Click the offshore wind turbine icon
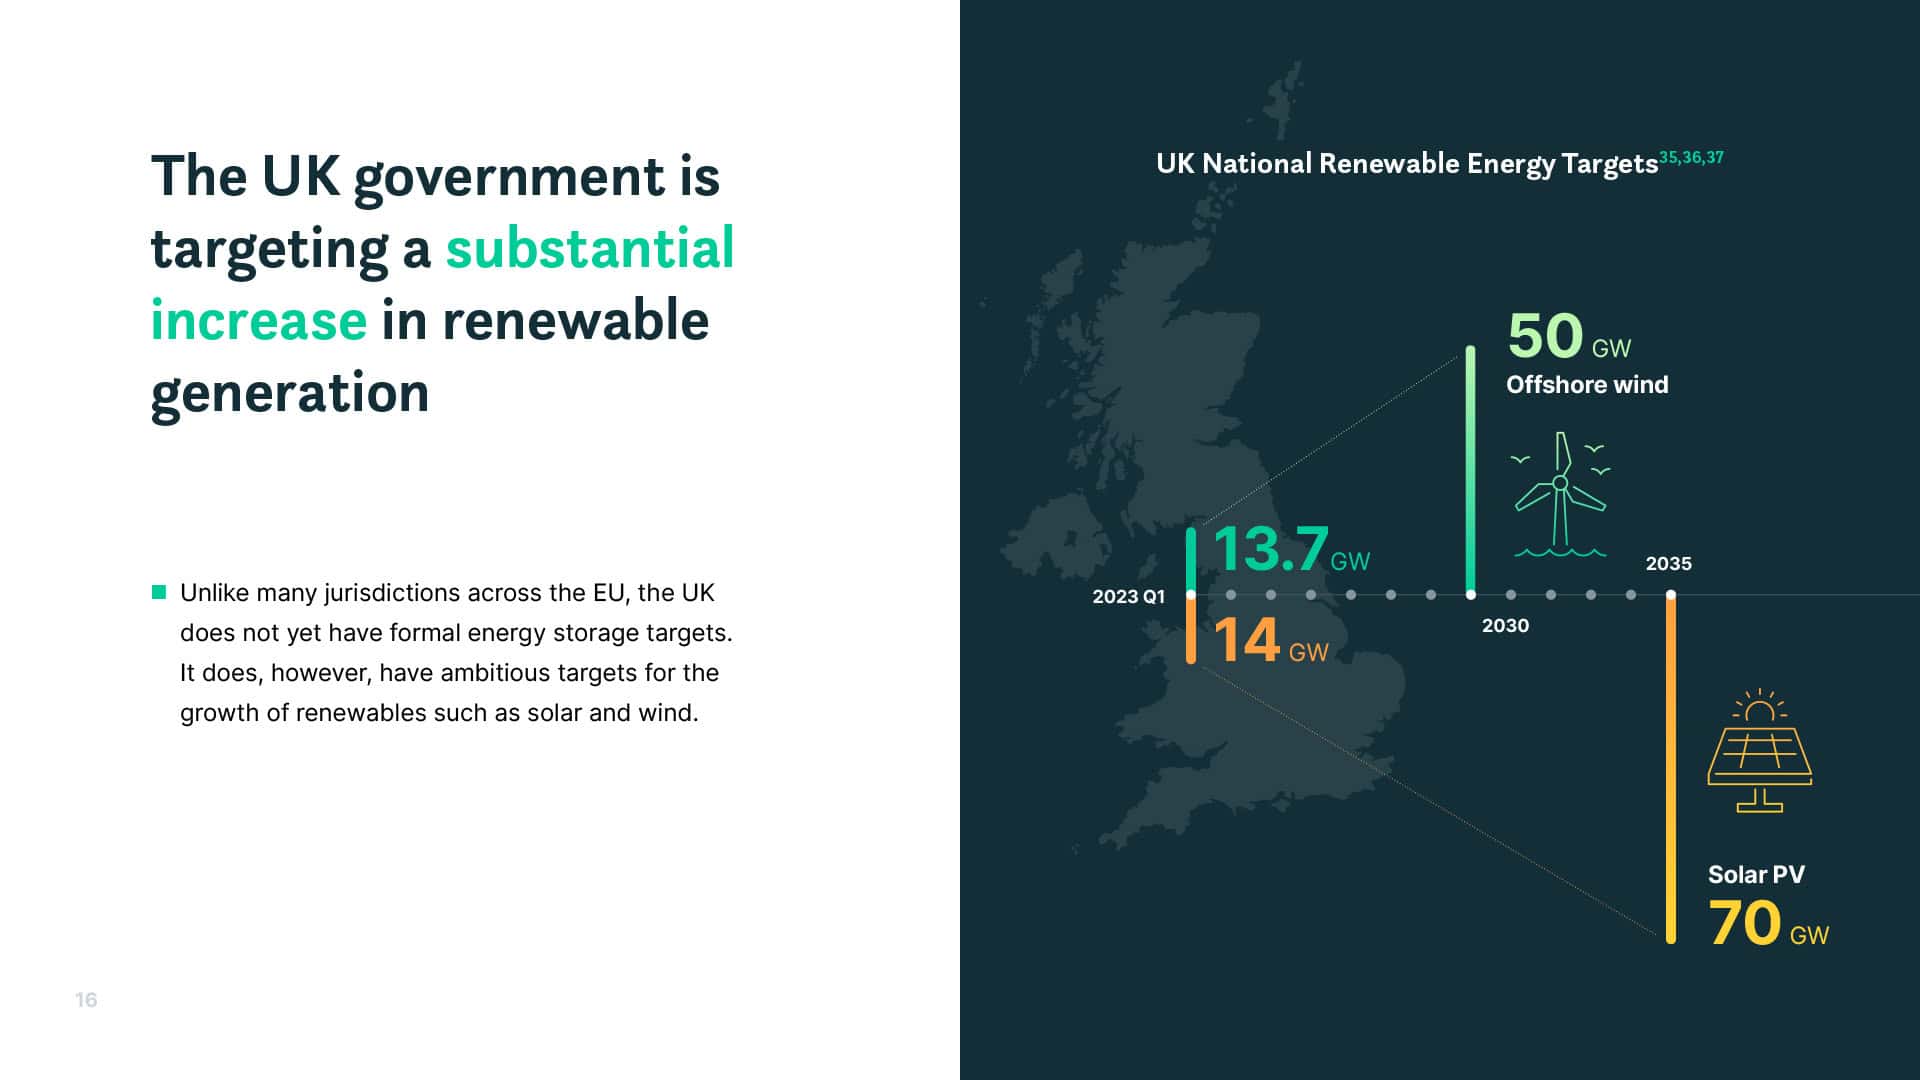This screenshot has height=1080, width=1920. (1560, 494)
